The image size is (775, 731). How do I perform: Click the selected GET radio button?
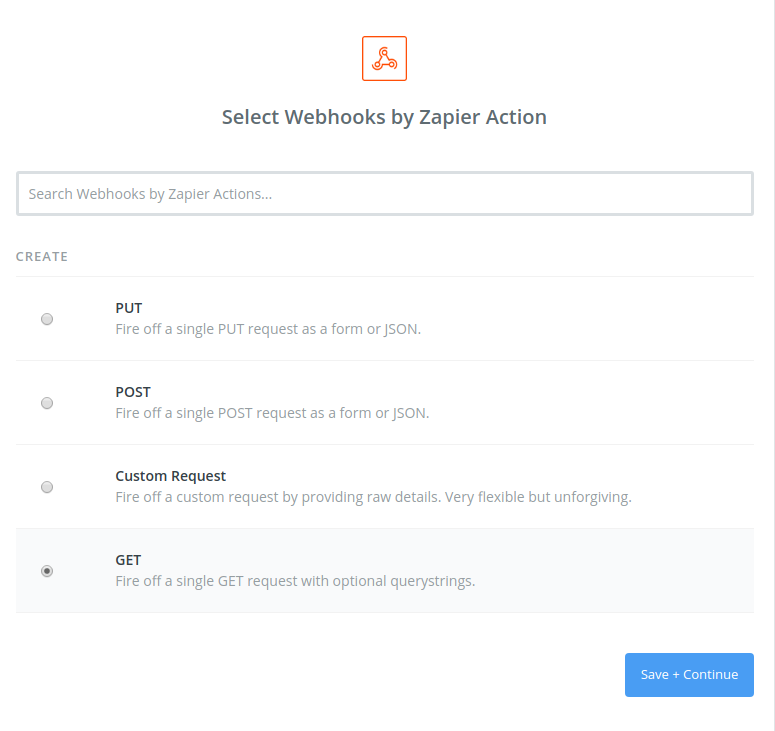pyautogui.click(x=47, y=571)
